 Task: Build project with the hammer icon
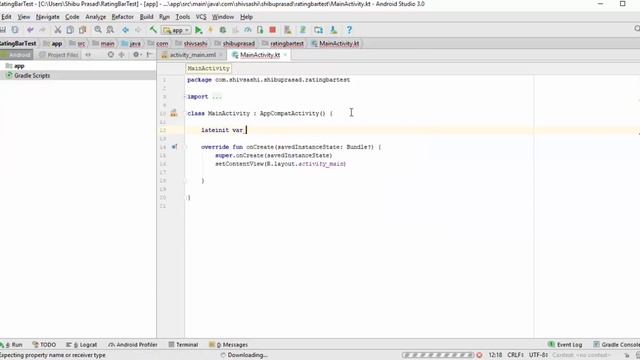click(153, 30)
